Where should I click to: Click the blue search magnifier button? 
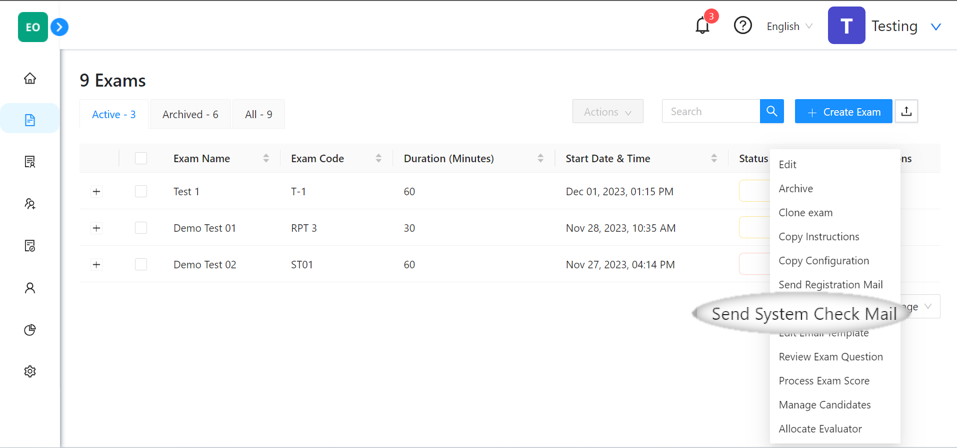pos(771,112)
